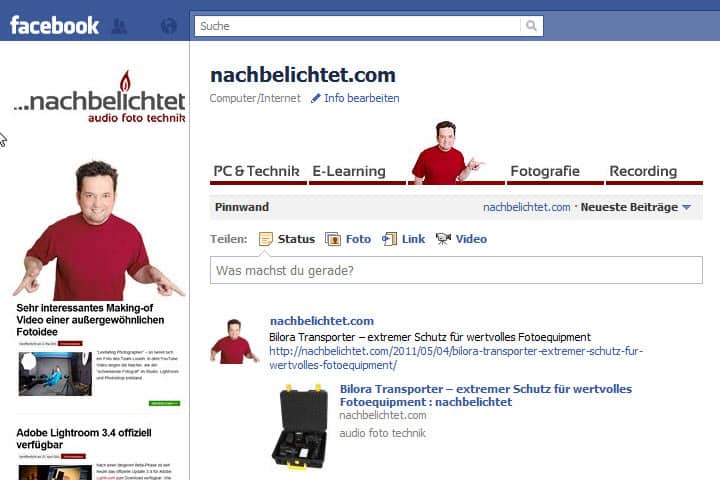Open the Fotografie tab

pos(545,172)
